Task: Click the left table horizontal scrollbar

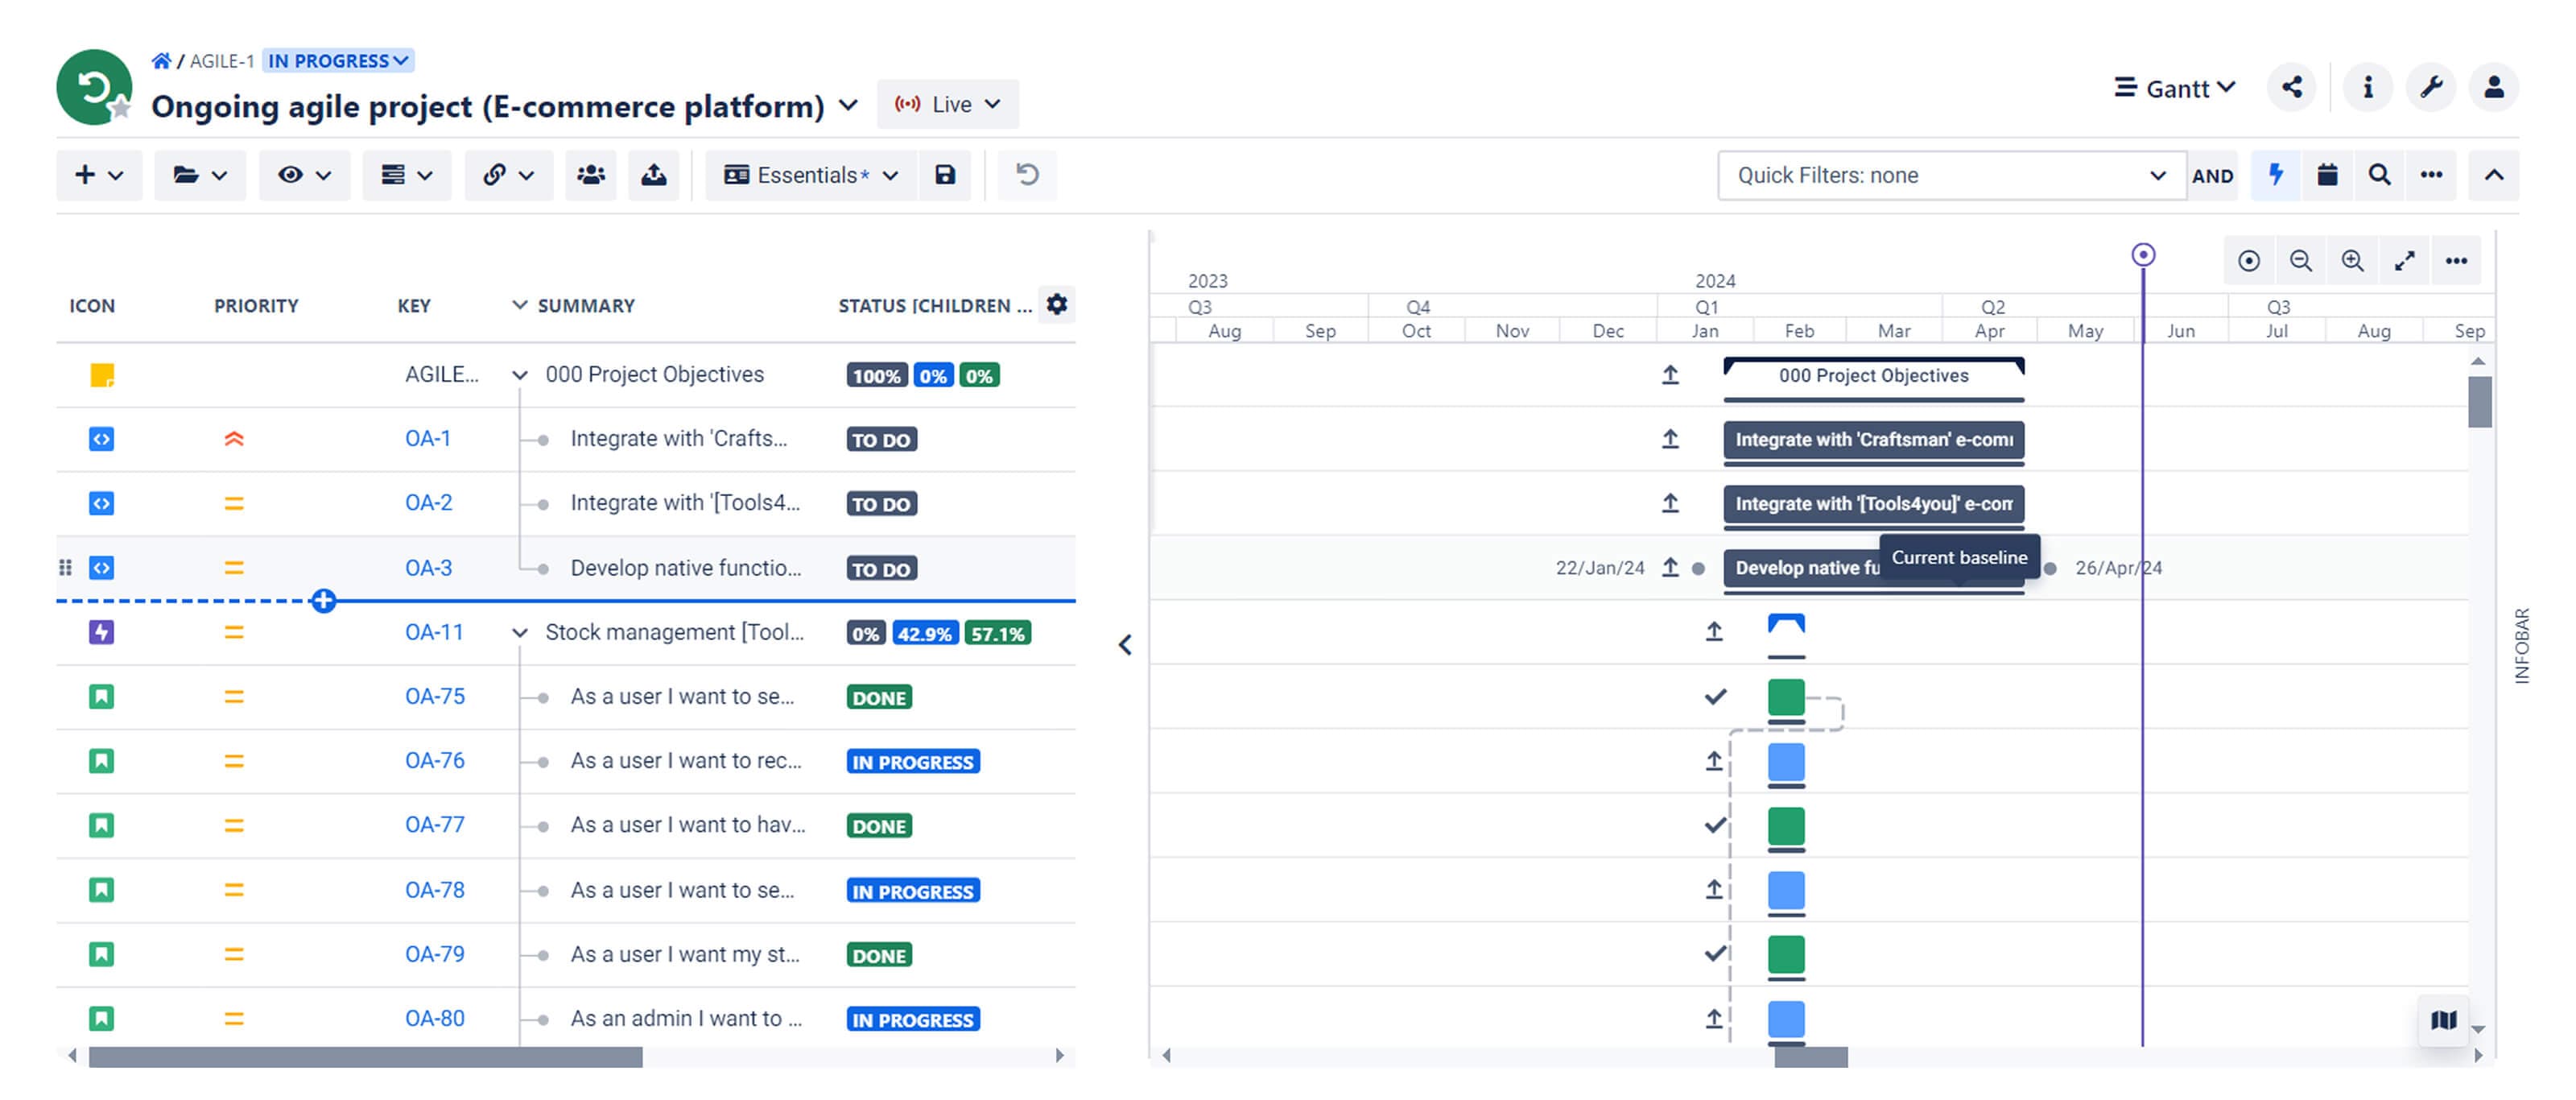Action: pyautogui.click(x=365, y=1056)
